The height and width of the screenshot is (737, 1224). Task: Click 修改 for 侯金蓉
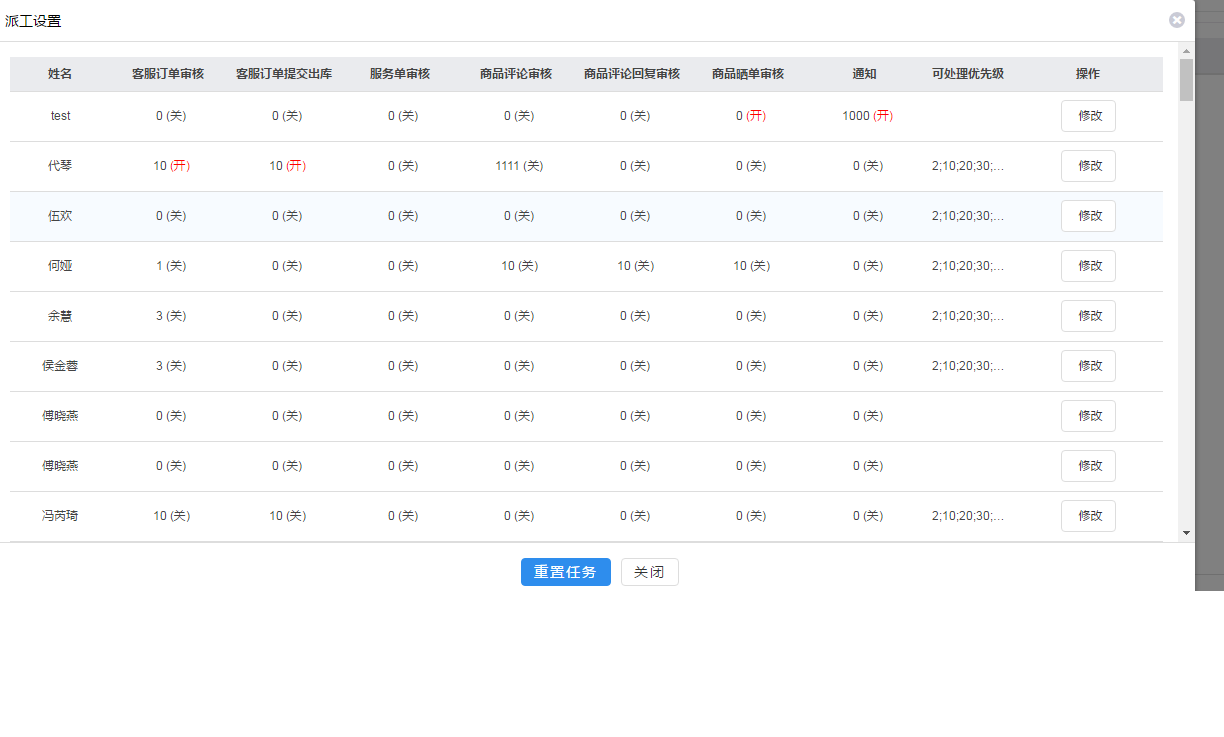pos(1088,366)
